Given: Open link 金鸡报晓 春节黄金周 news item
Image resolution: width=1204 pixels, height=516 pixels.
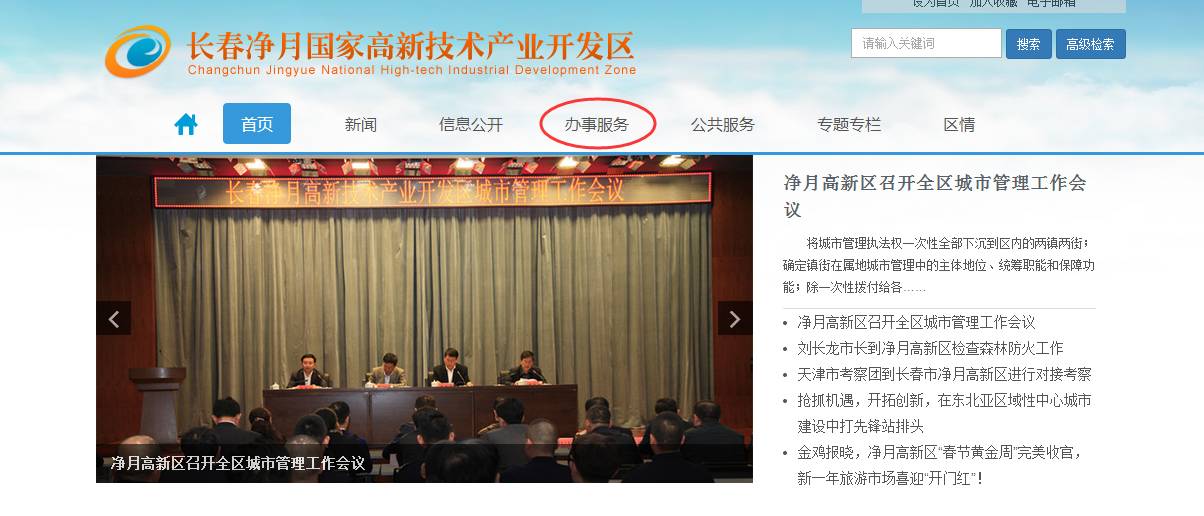Looking at the screenshot, I should (x=940, y=465).
